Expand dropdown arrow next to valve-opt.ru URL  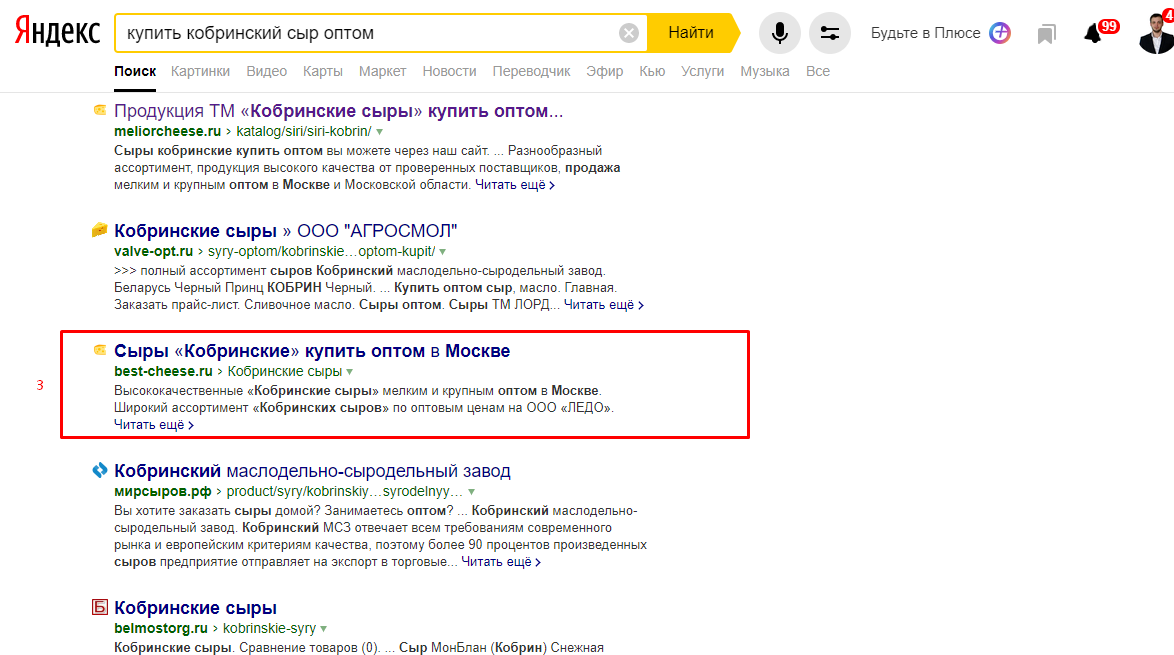coord(442,252)
